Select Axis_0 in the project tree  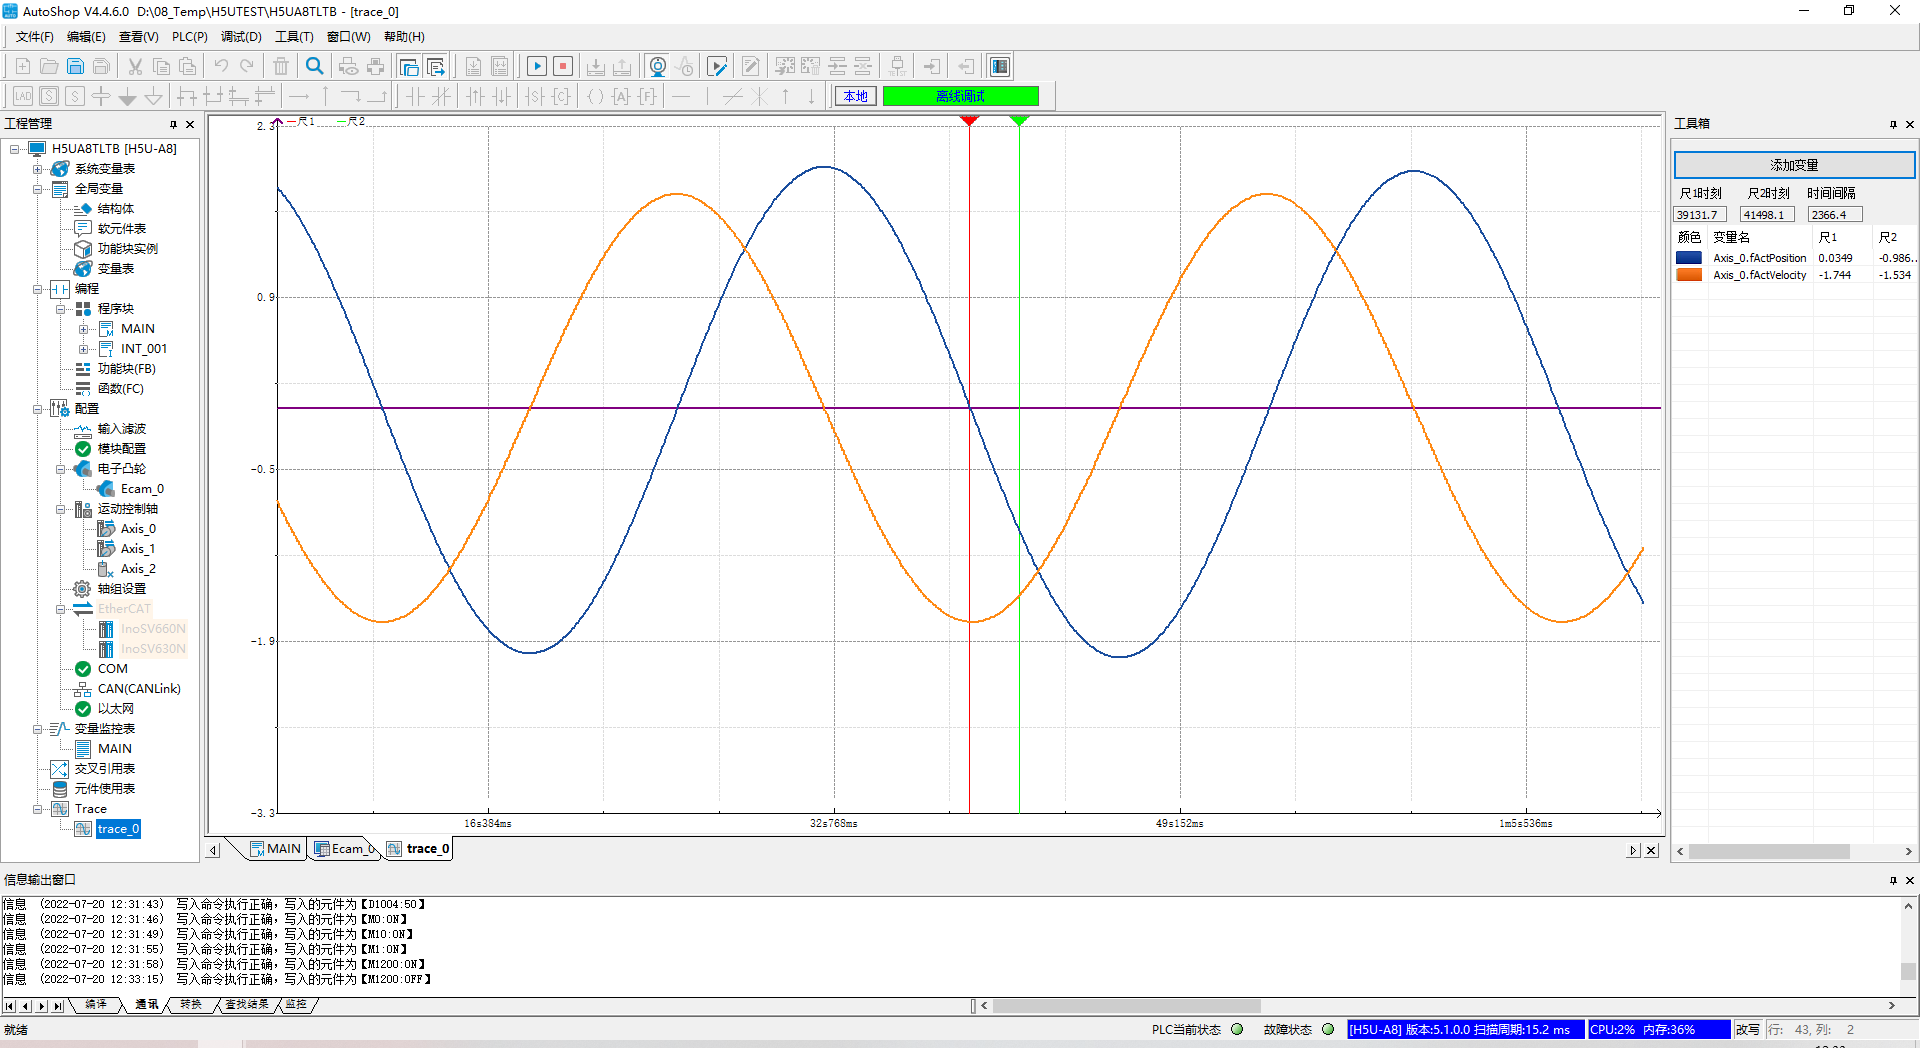(x=138, y=529)
